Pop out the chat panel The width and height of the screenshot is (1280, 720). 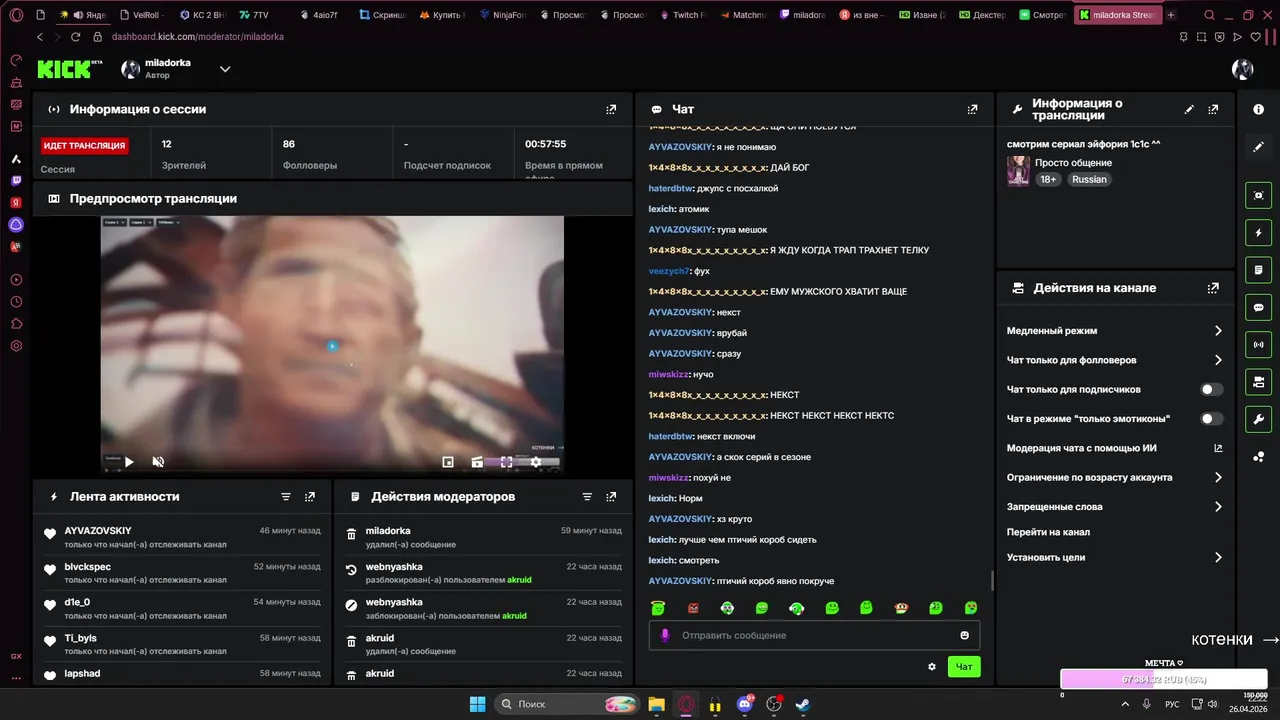click(972, 109)
